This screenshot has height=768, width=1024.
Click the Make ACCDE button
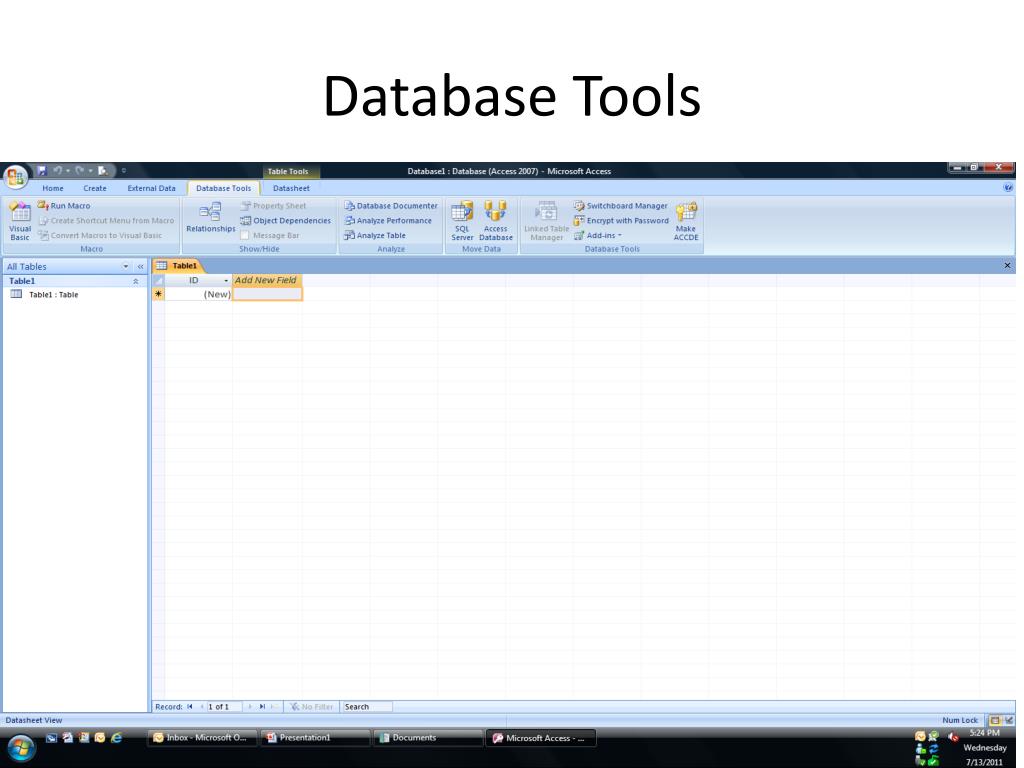point(686,221)
